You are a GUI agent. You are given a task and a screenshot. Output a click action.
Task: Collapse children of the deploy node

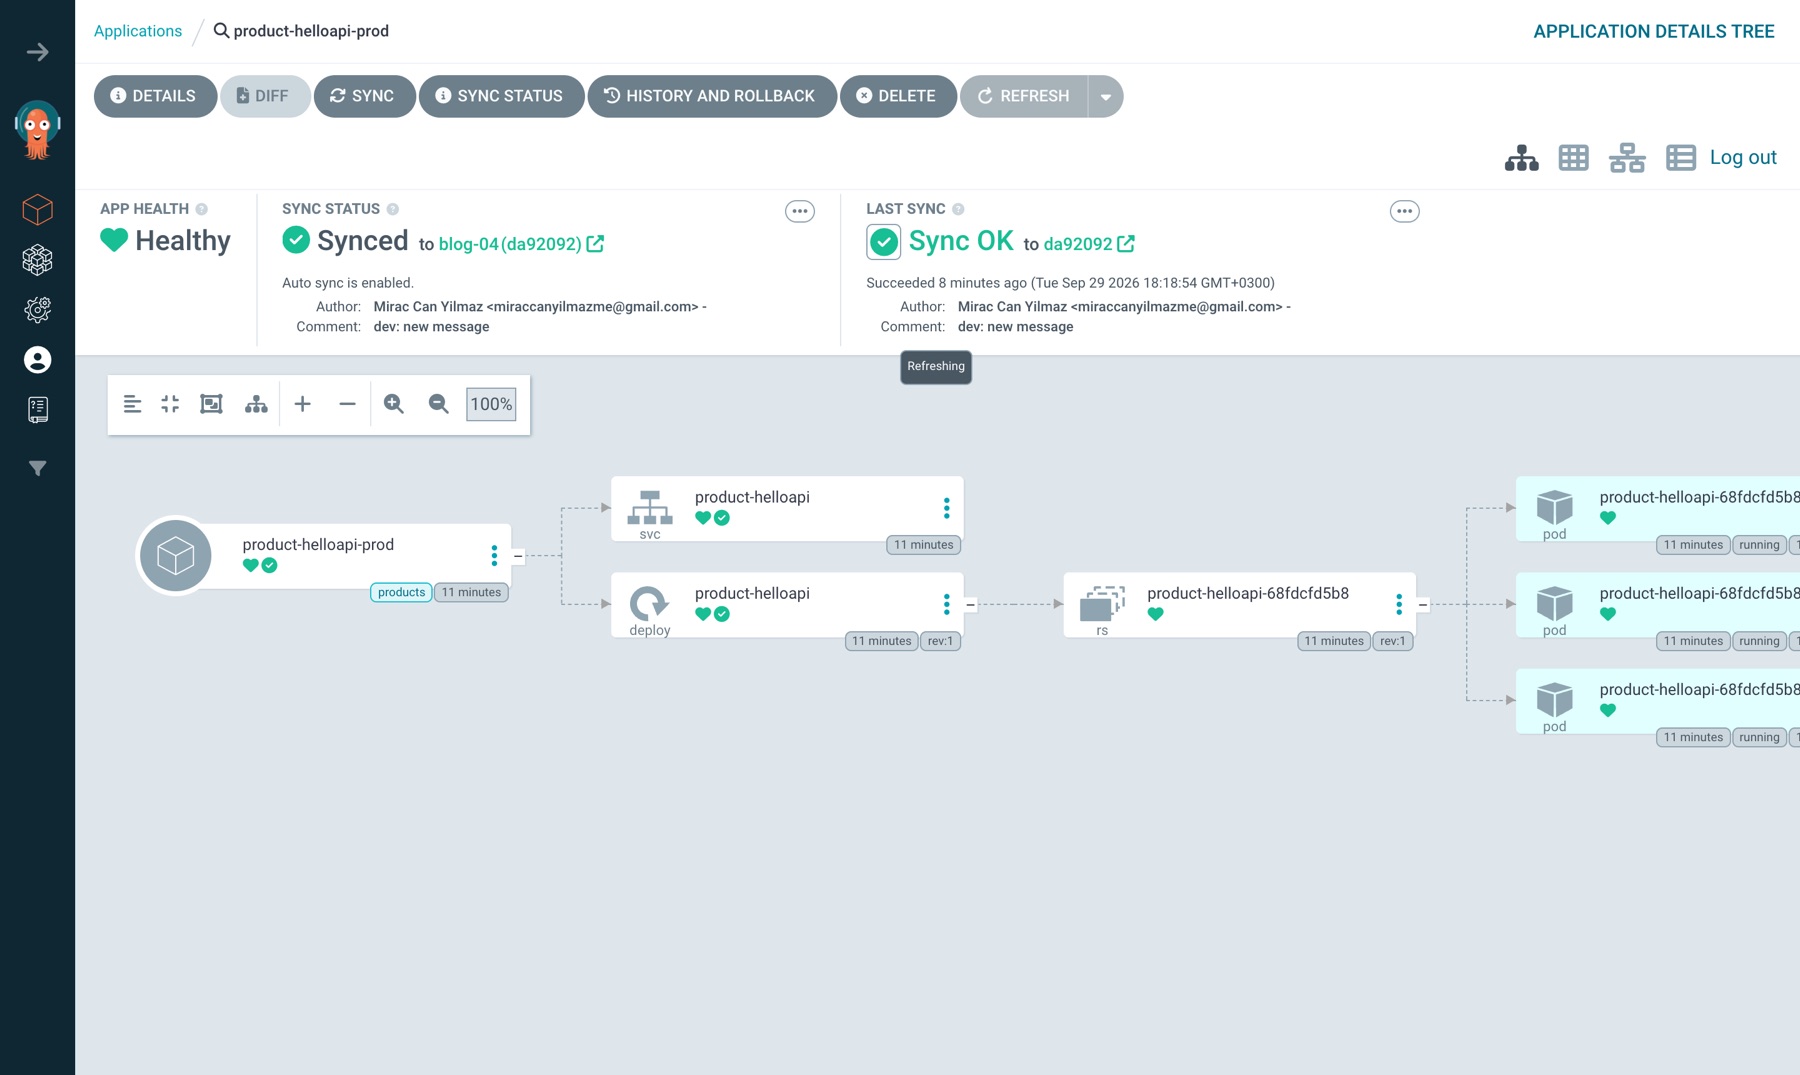coord(970,604)
